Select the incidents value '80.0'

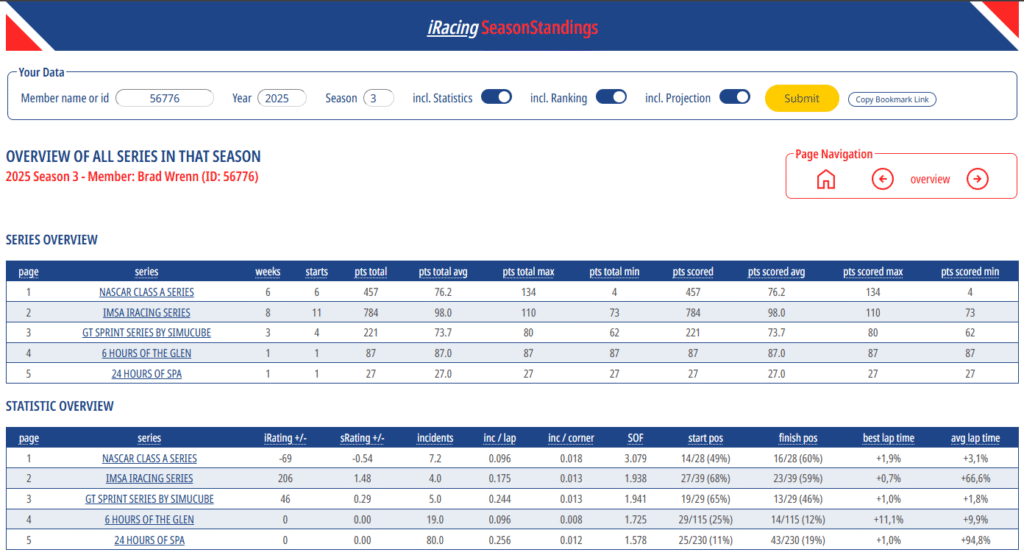[x=435, y=540]
